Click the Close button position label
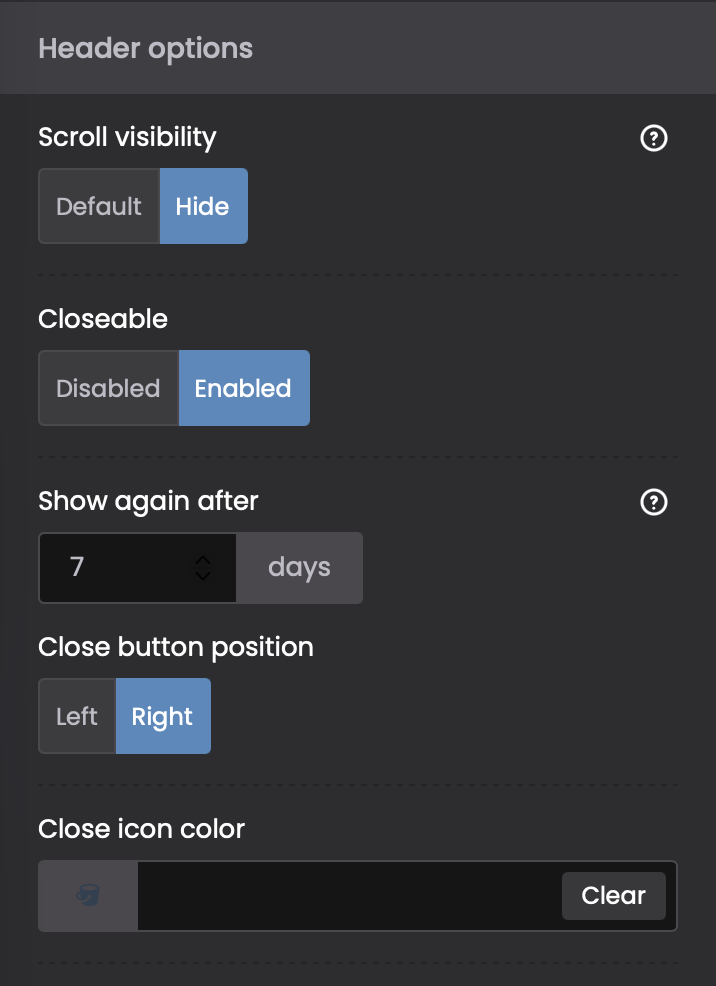Viewport: 716px width, 986px height. pos(176,647)
